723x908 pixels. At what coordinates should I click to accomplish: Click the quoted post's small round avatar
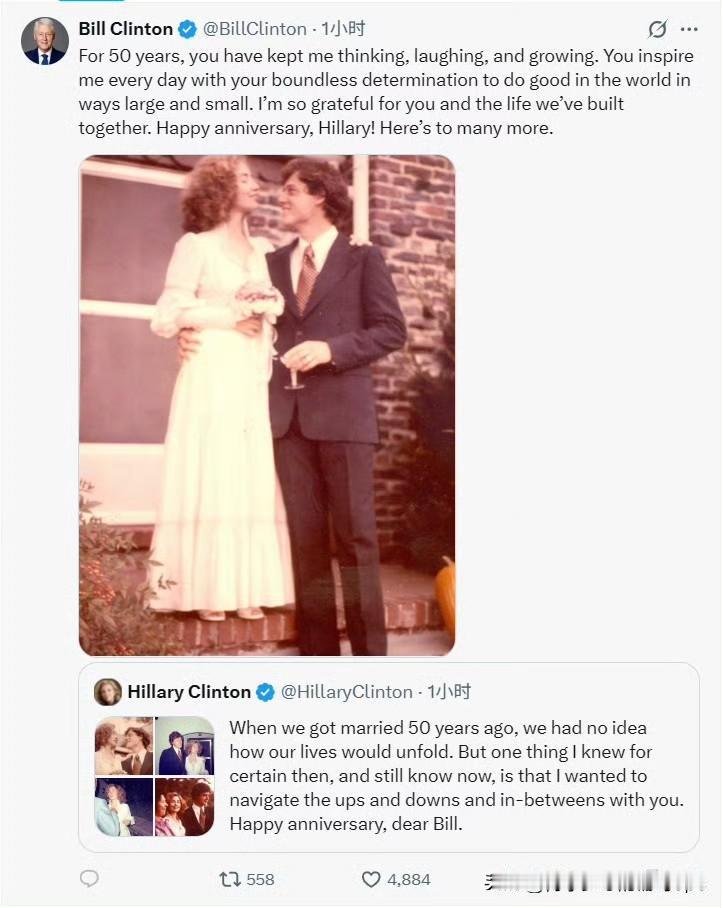point(108,692)
